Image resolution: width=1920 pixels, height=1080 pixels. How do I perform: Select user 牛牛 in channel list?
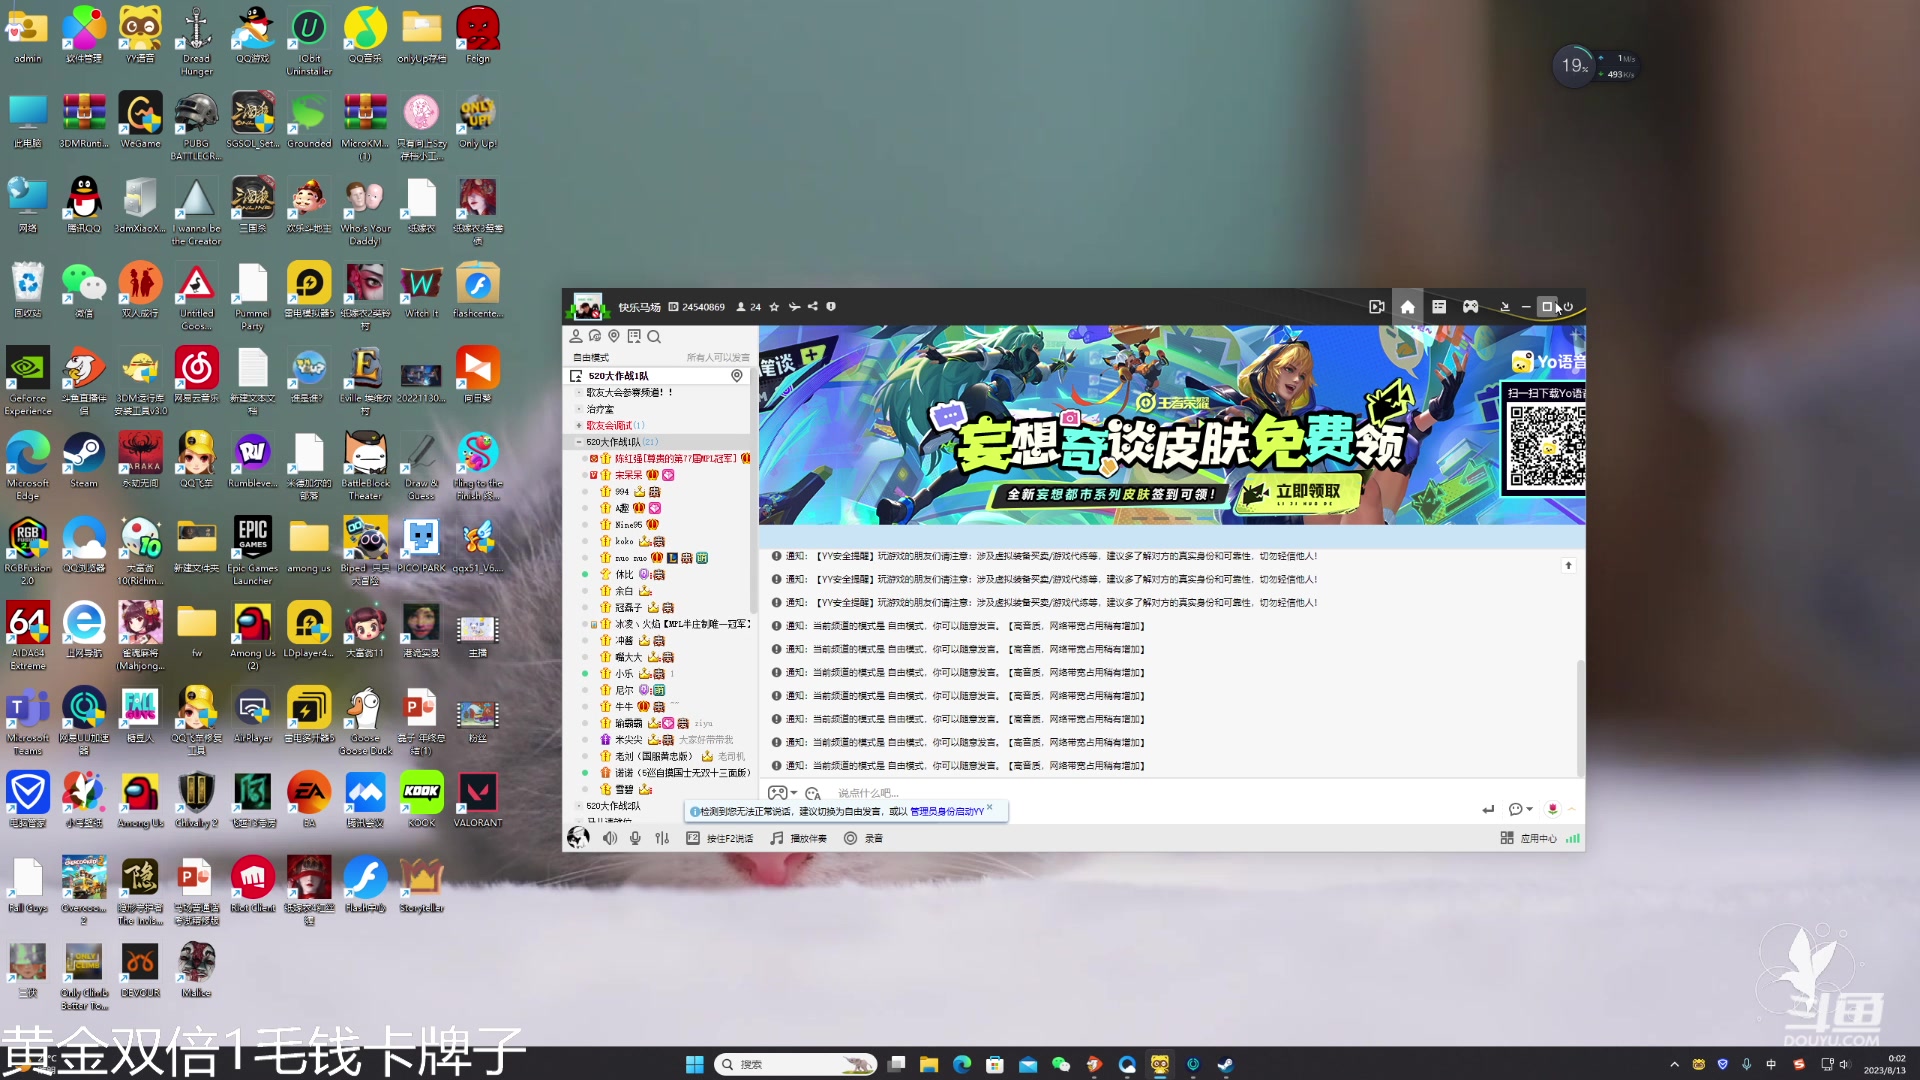(x=625, y=706)
